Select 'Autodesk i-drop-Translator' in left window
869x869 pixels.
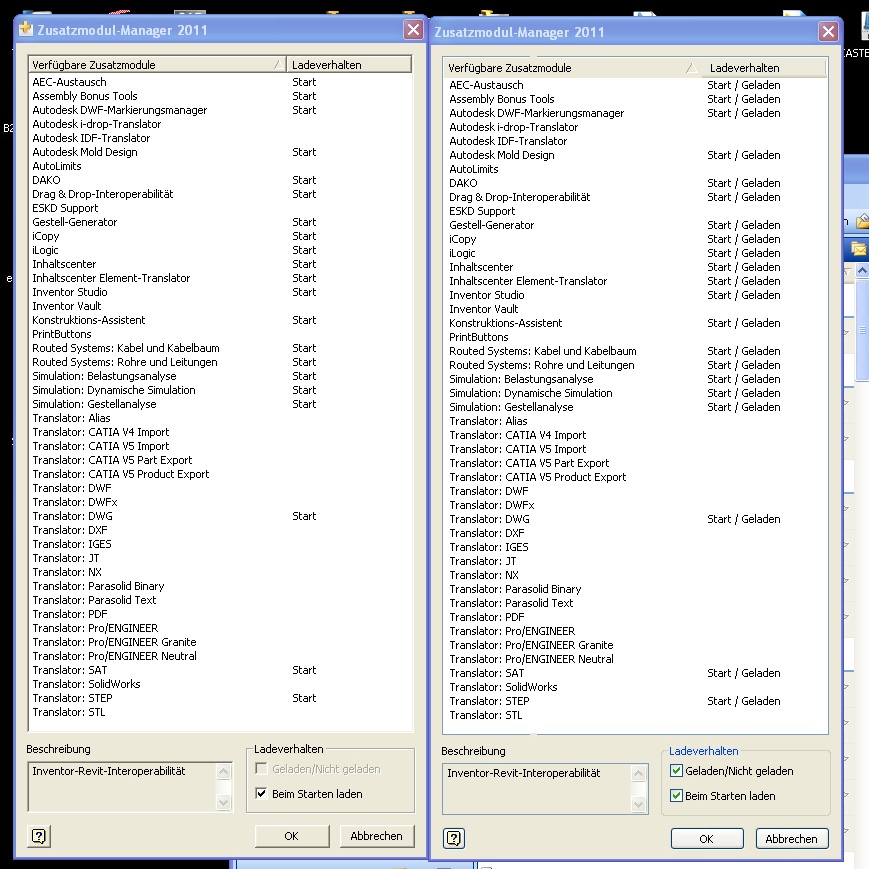(x=96, y=124)
